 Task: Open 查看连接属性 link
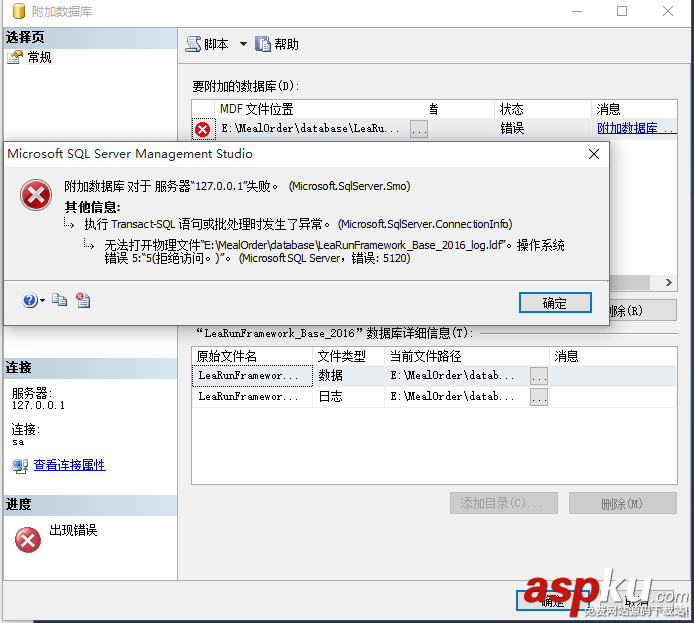pyautogui.click(x=69, y=465)
